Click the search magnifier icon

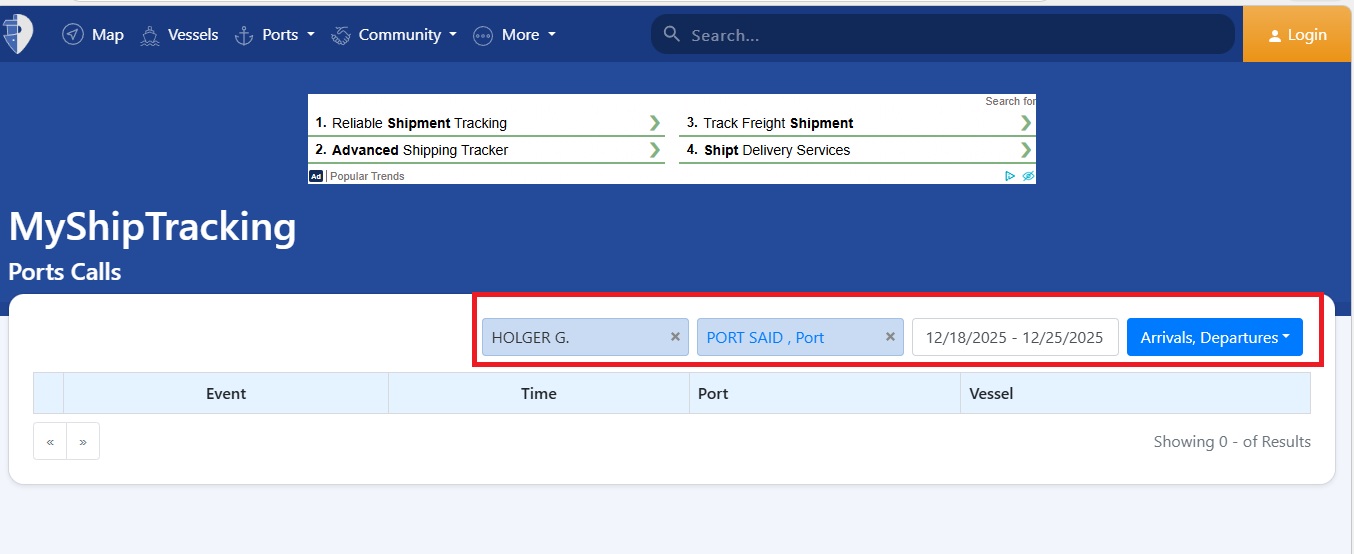tap(672, 35)
